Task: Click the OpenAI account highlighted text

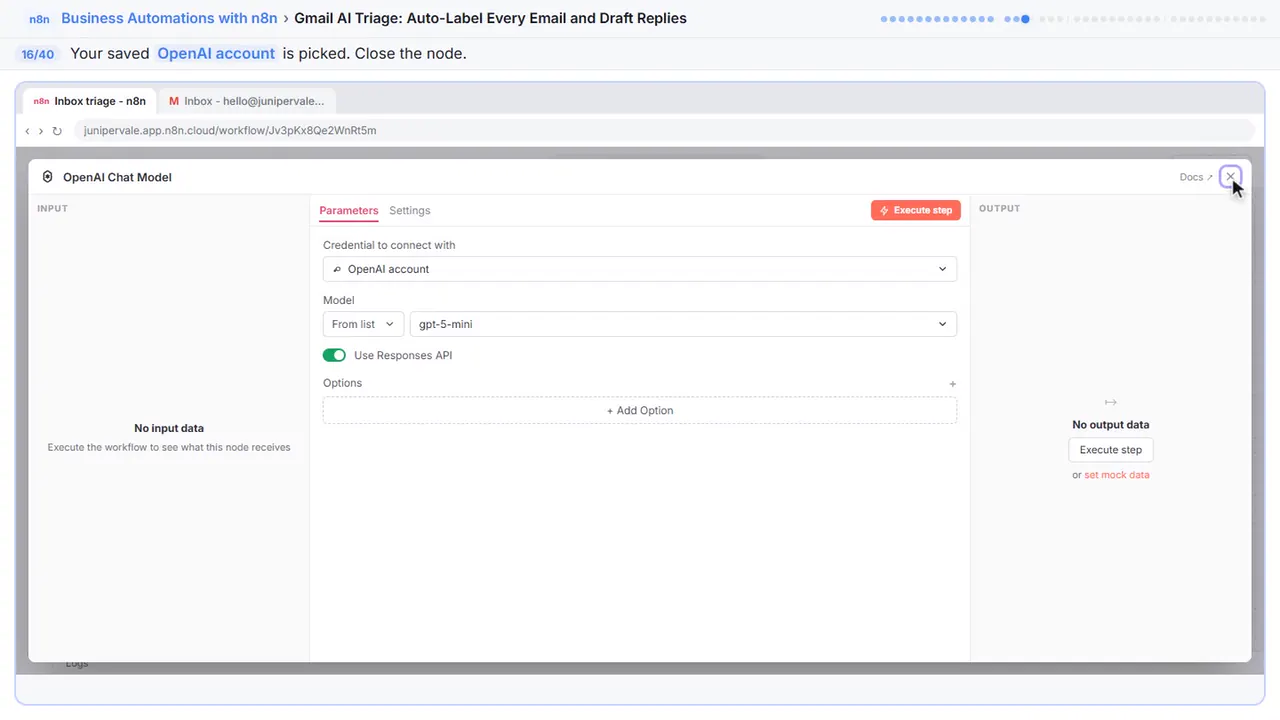Action: tap(216, 53)
